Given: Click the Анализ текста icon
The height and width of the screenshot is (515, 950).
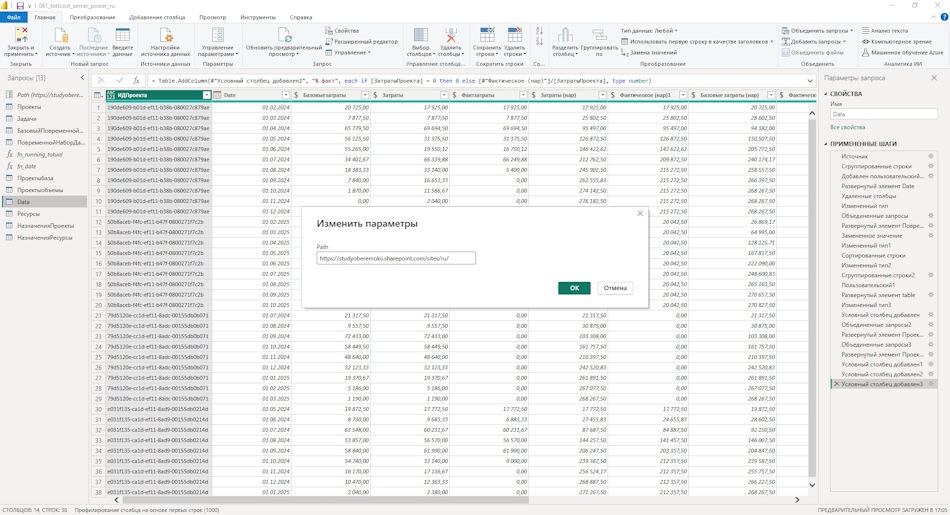Looking at the screenshot, I should (865, 30).
